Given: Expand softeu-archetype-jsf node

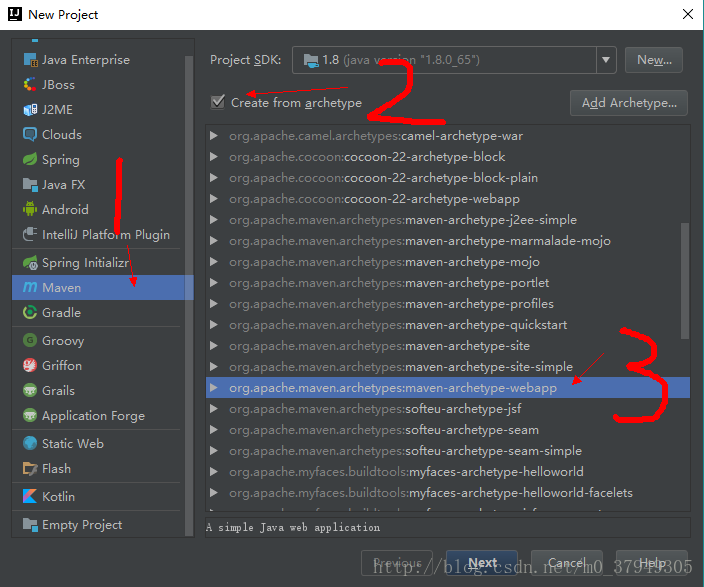Looking at the screenshot, I should [214, 409].
